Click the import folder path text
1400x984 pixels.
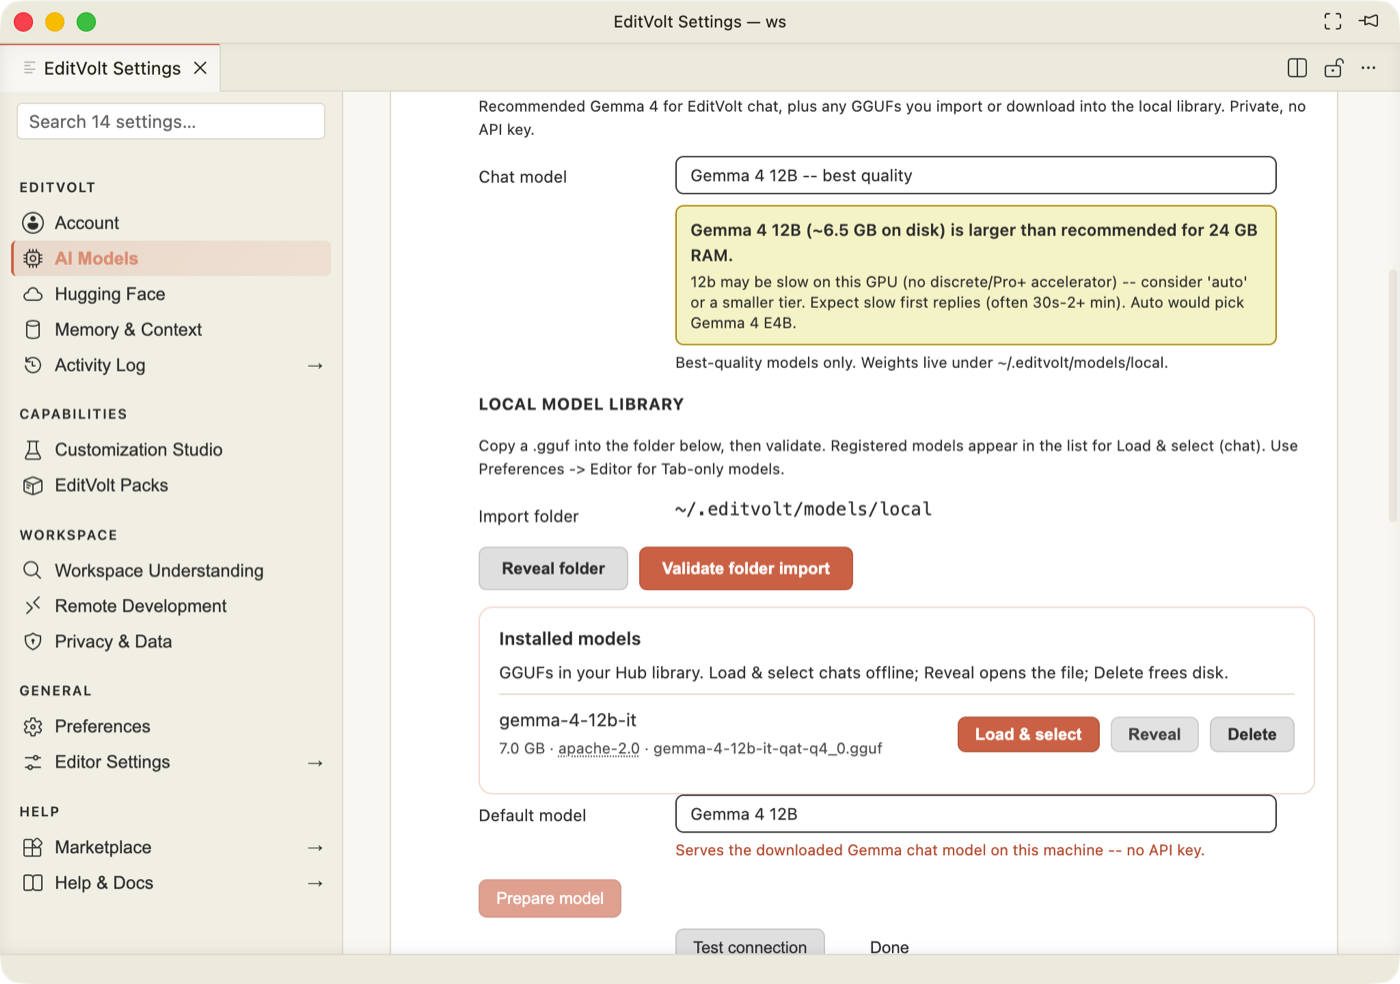pos(803,509)
